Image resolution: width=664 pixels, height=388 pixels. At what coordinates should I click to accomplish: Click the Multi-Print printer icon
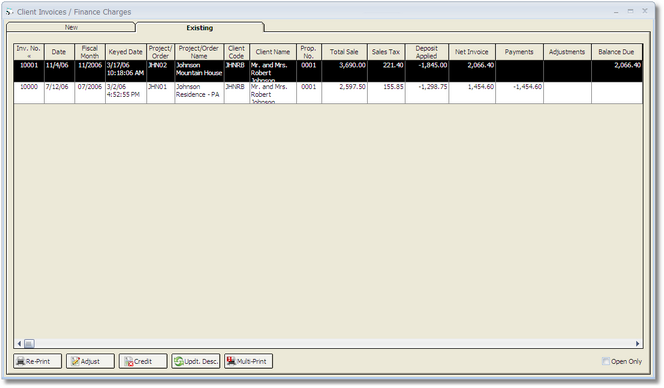click(x=231, y=361)
